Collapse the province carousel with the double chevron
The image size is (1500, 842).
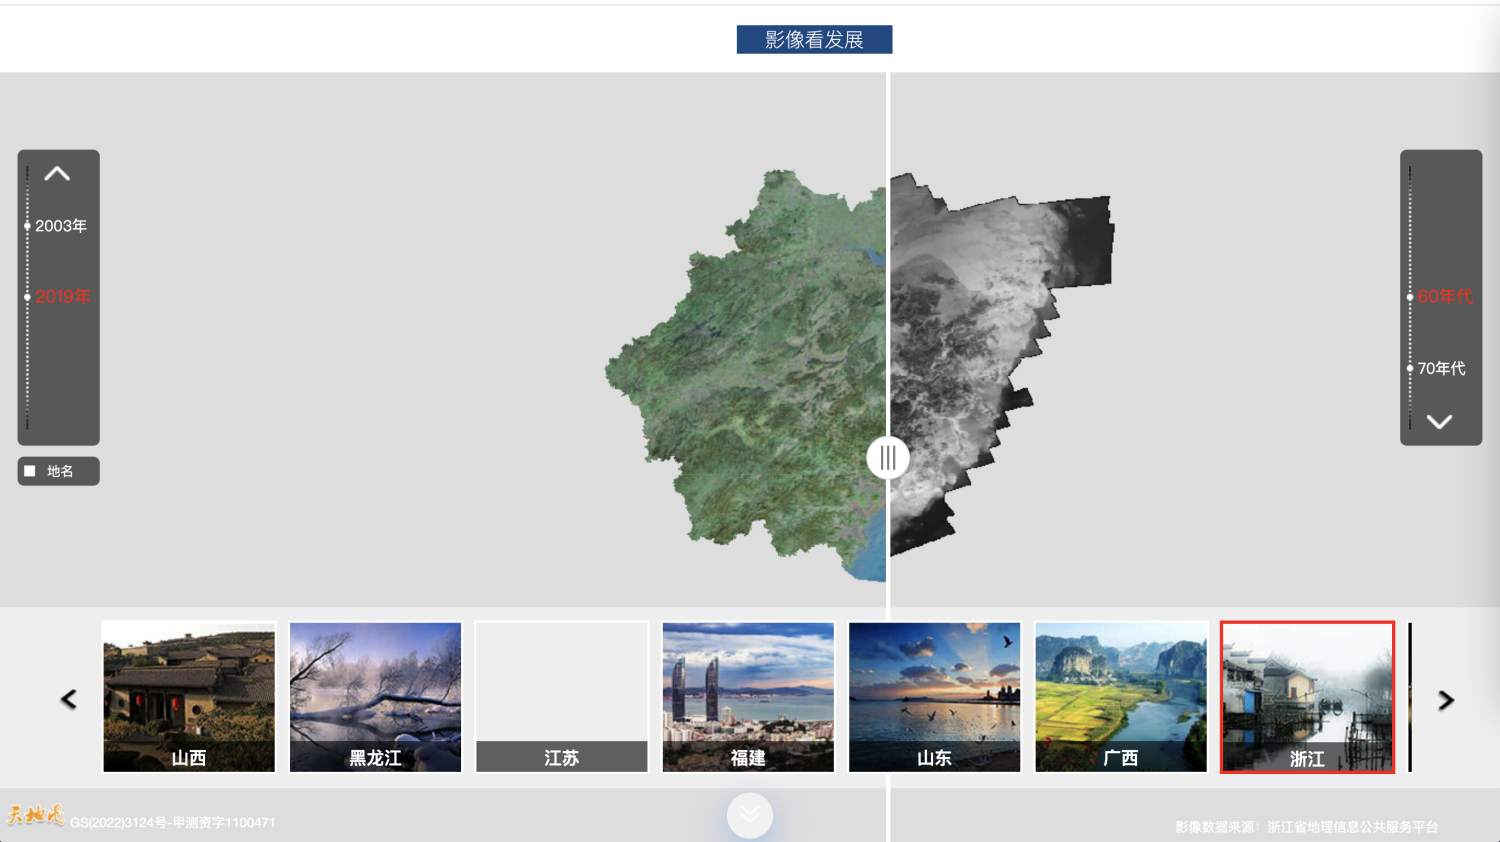point(749,815)
